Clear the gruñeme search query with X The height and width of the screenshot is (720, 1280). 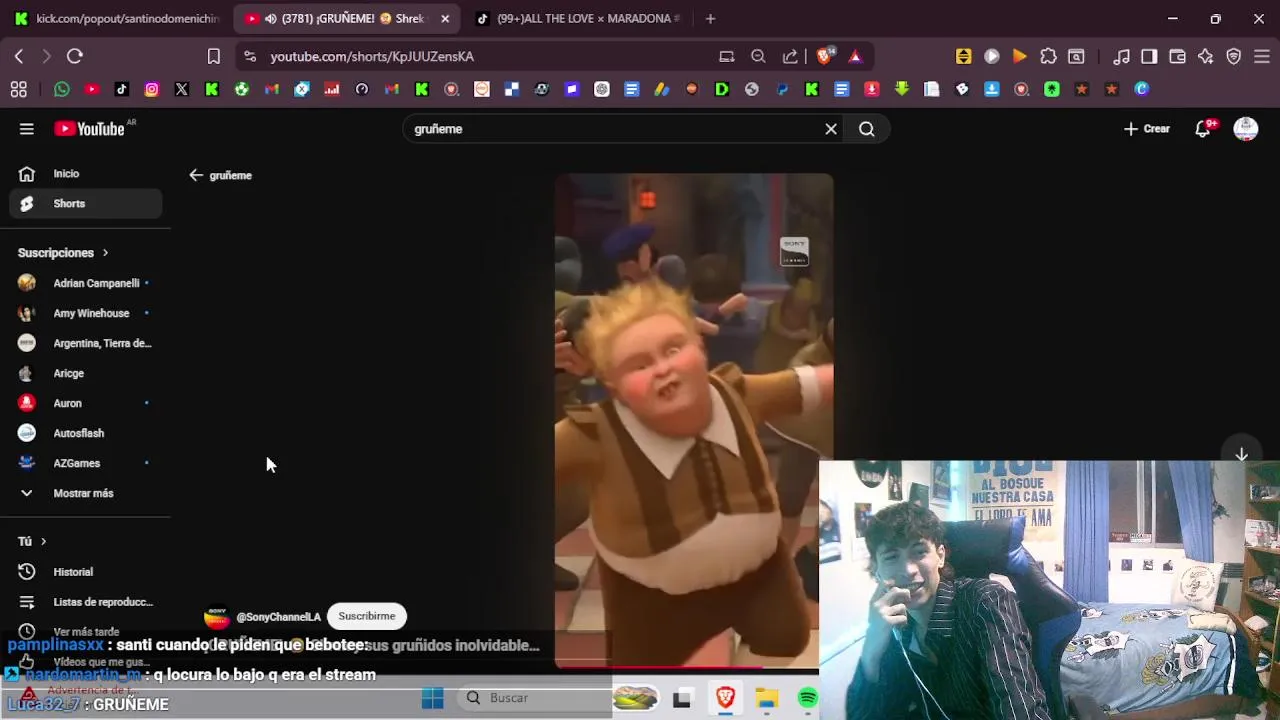click(831, 129)
